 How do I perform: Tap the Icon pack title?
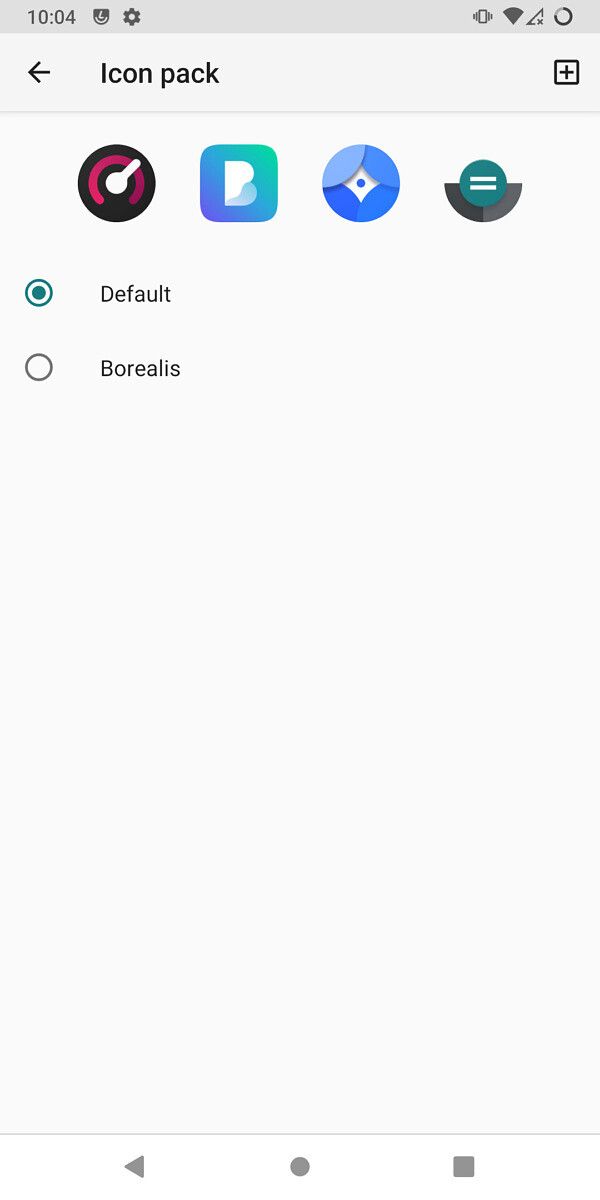click(159, 72)
